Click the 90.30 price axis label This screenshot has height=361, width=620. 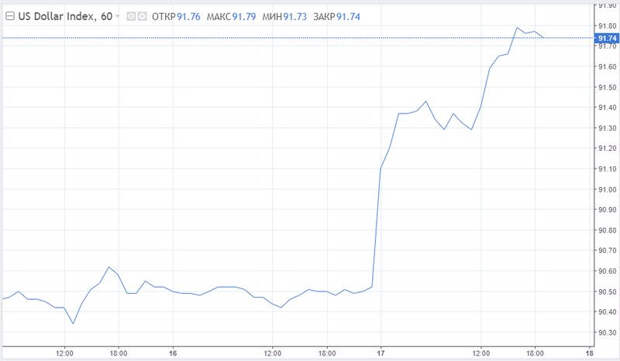pyautogui.click(x=607, y=333)
